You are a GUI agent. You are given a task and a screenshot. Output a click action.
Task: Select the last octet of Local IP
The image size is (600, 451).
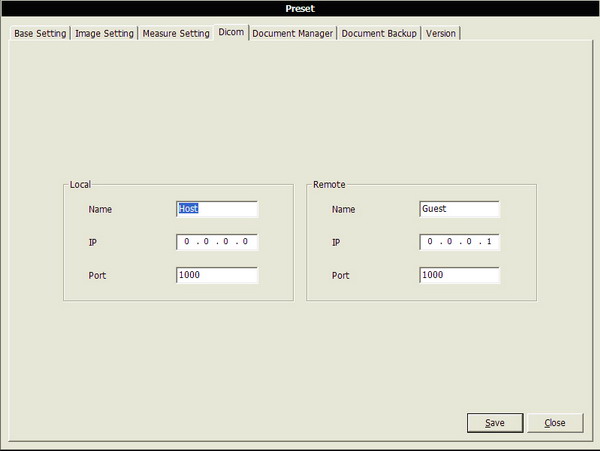point(246,242)
